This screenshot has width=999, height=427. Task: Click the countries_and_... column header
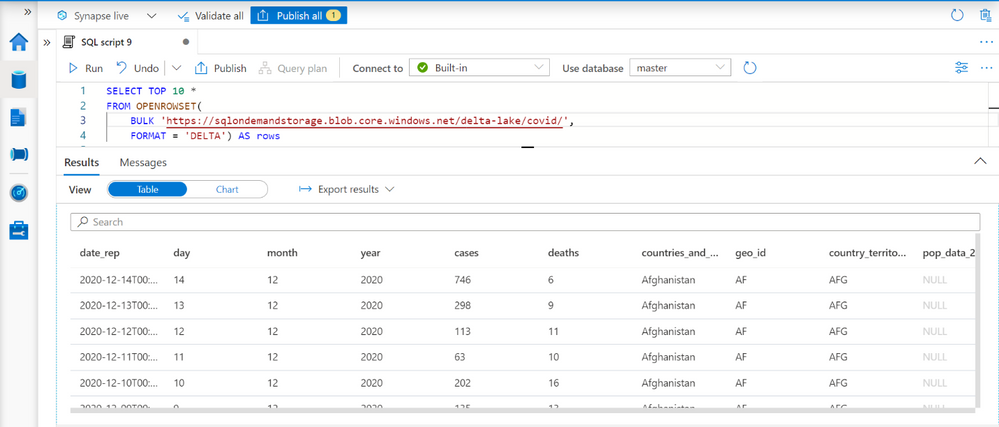point(682,253)
